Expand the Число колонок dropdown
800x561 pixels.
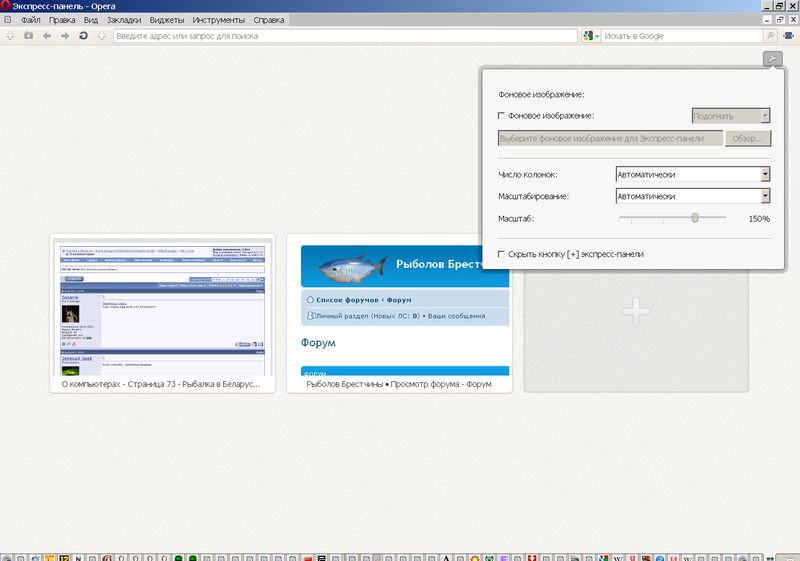point(764,174)
